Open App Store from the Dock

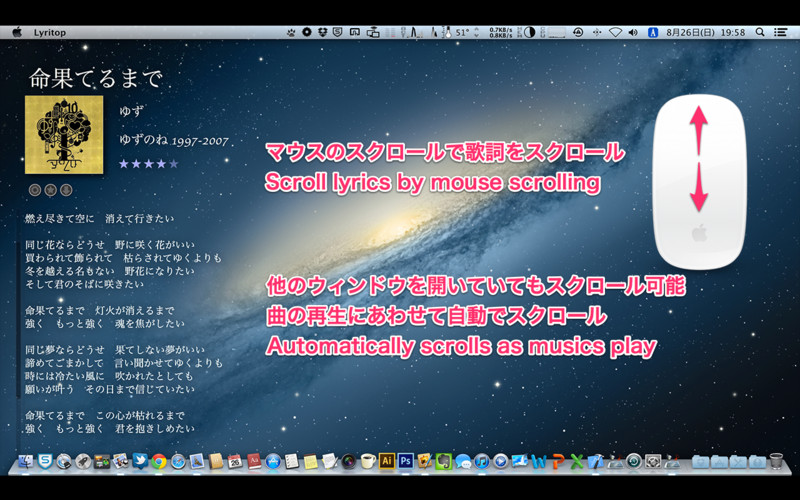tap(273, 461)
